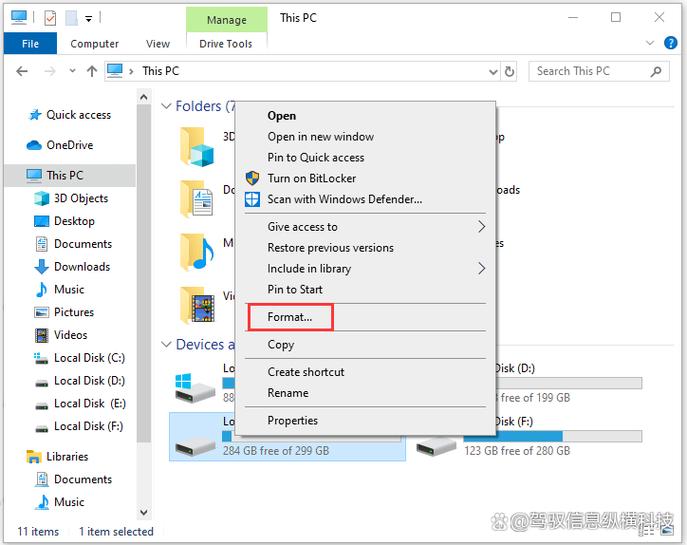The image size is (687, 545).
Task: Select Local Disk (E:) in sidebar
Action: [x=80, y=403]
